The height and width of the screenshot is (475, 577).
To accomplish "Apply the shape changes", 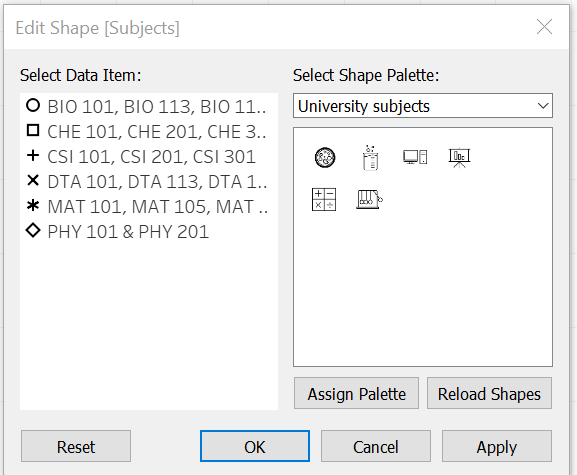I will click(497, 446).
